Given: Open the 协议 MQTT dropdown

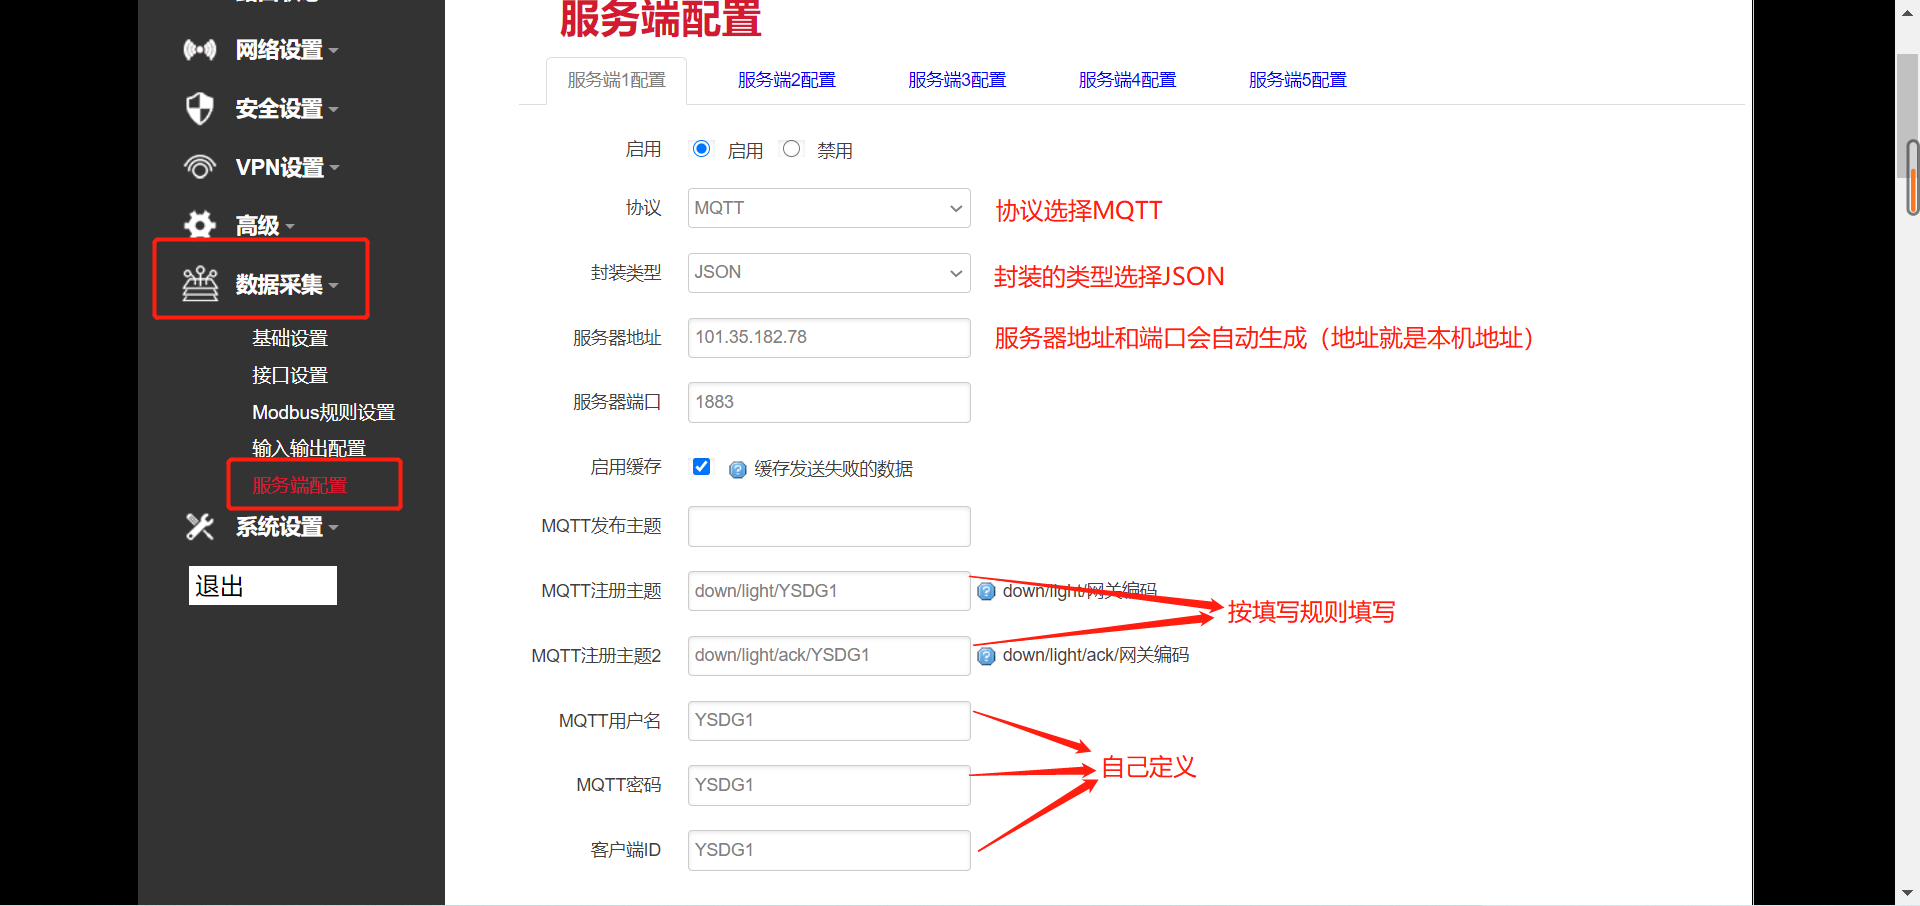Looking at the screenshot, I should point(828,208).
